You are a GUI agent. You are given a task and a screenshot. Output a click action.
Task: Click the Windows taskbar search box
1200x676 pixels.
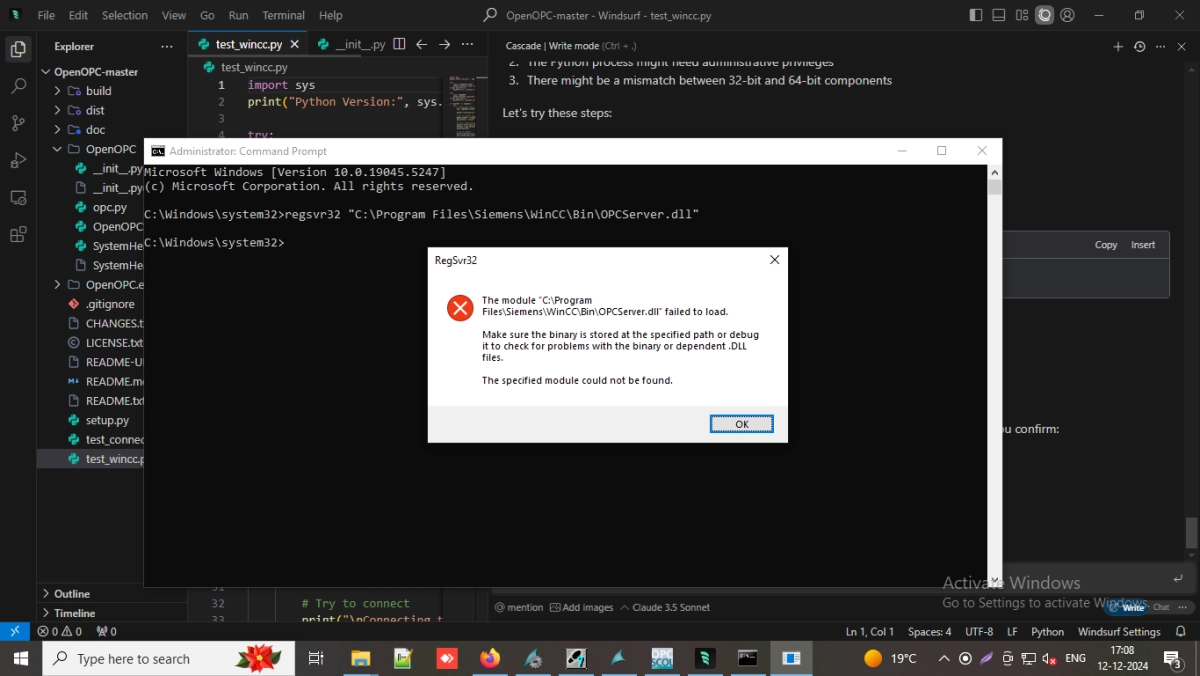click(133, 658)
